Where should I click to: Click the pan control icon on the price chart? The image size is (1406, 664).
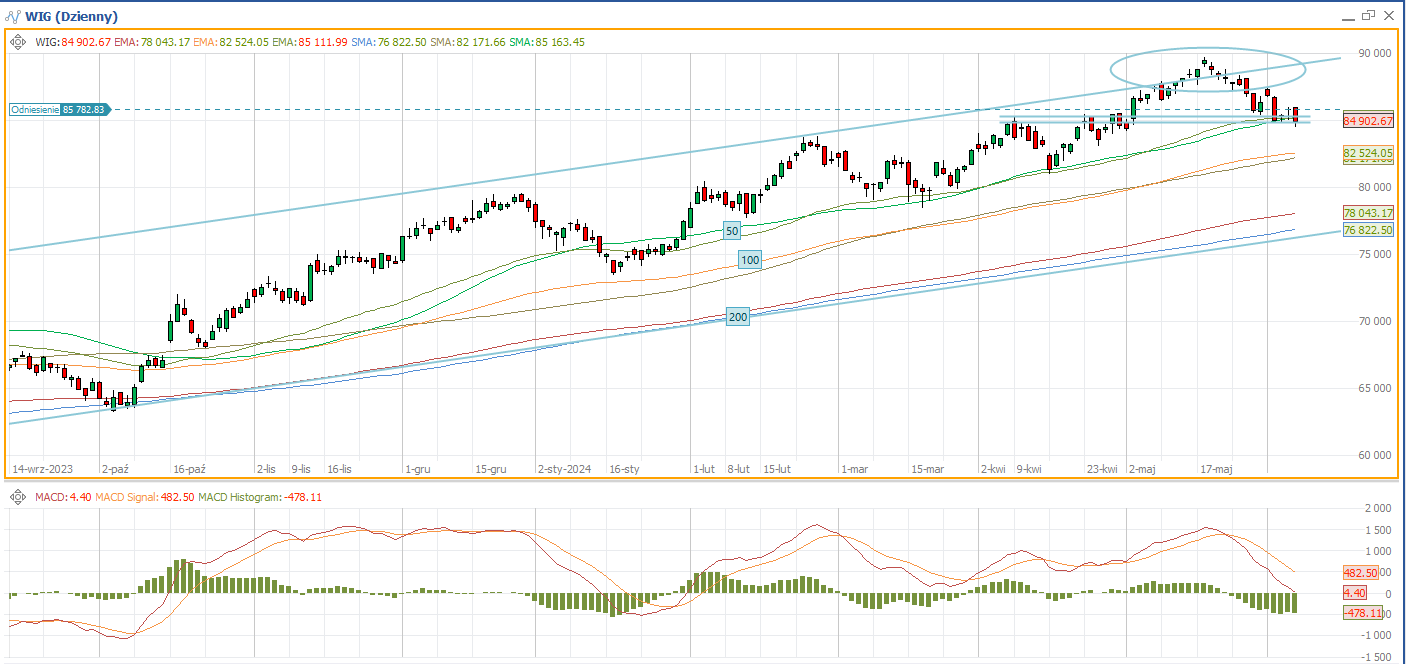18,42
